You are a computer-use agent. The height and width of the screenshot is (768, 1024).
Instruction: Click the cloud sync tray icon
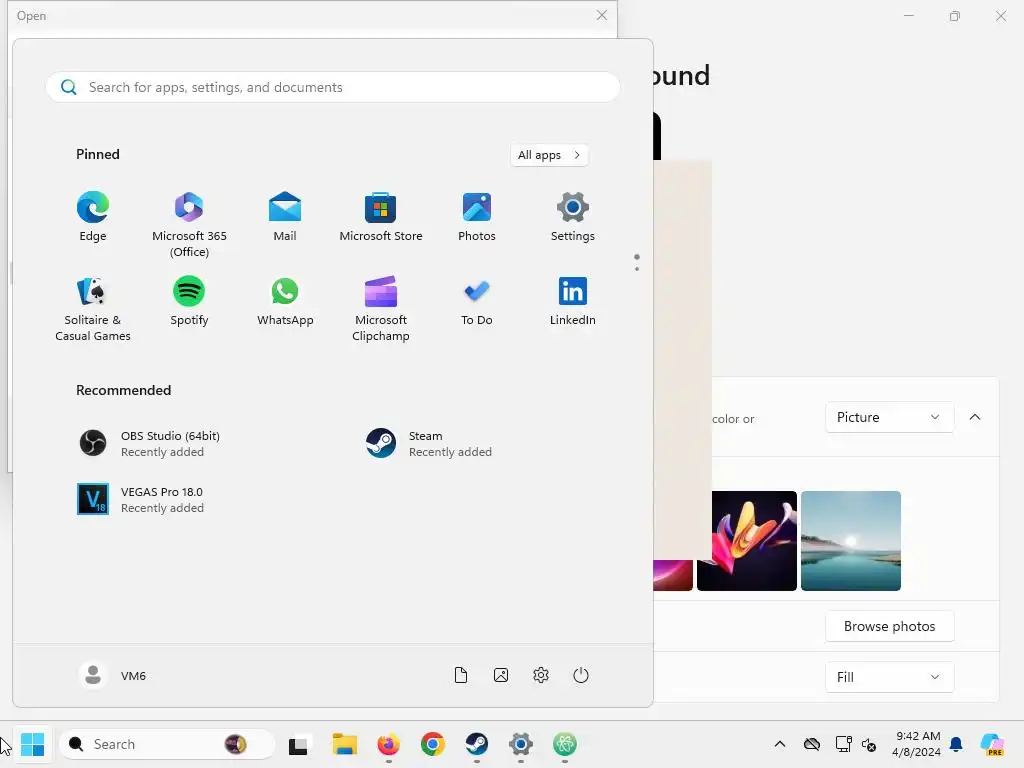(x=812, y=744)
